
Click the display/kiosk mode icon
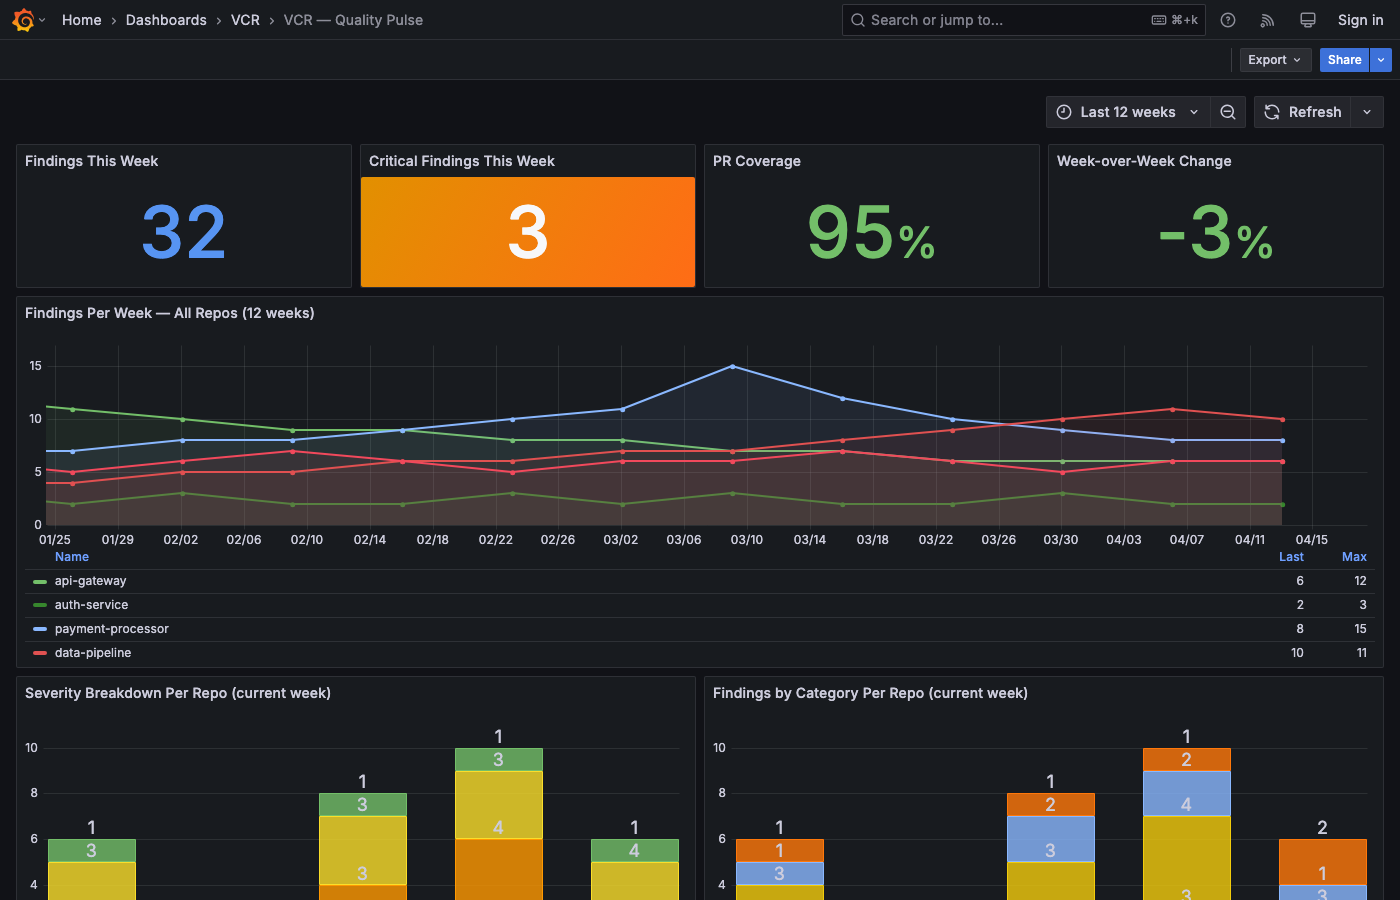point(1307,20)
